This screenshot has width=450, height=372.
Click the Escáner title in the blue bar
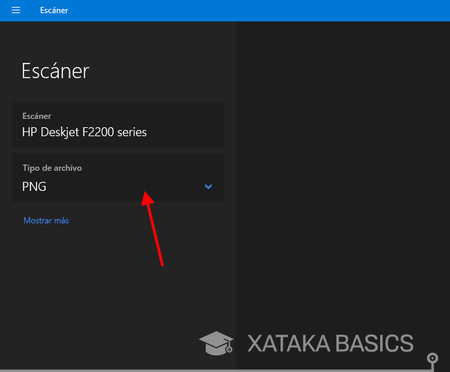pos(54,10)
